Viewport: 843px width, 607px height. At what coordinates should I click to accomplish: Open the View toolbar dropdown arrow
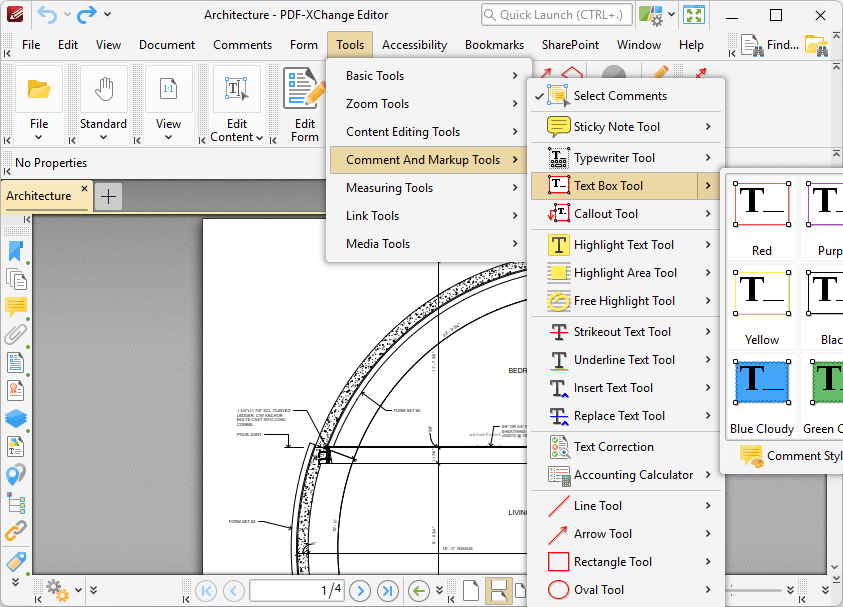(168, 138)
